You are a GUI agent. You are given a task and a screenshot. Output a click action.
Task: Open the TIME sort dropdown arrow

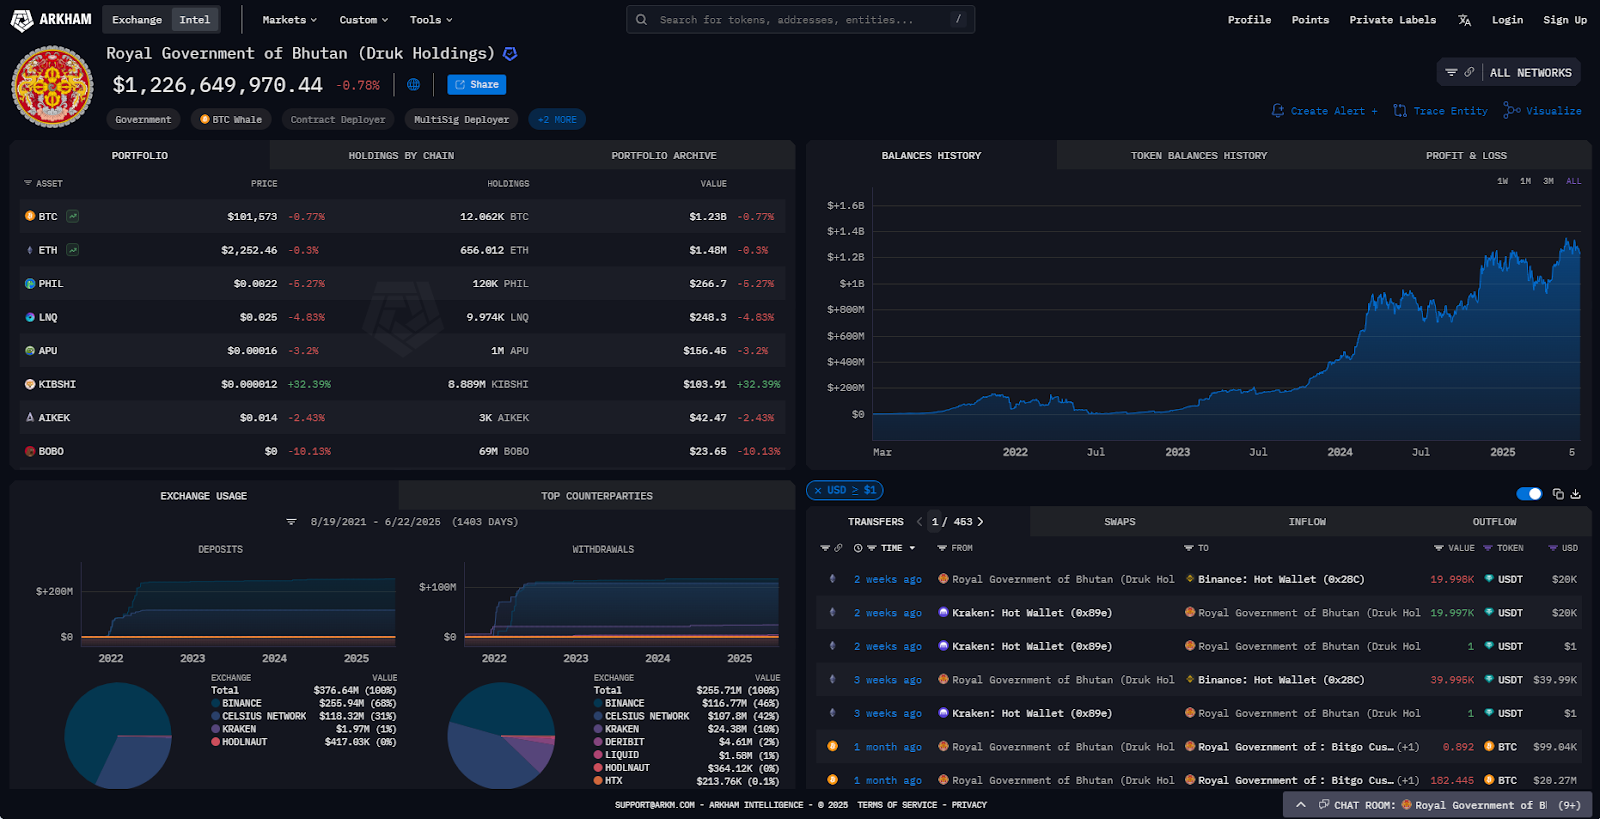tap(912, 548)
